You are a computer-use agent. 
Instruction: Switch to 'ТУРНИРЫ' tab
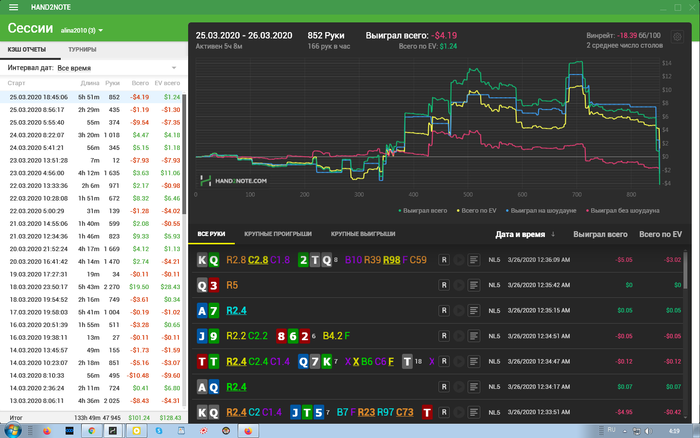[82, 50]
